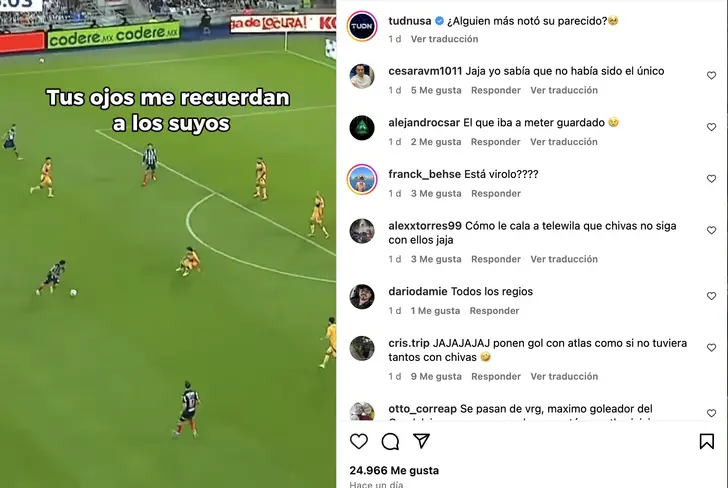Share post via paper plane icon
This screenshot has height=488, width=728.
(422, 441)
